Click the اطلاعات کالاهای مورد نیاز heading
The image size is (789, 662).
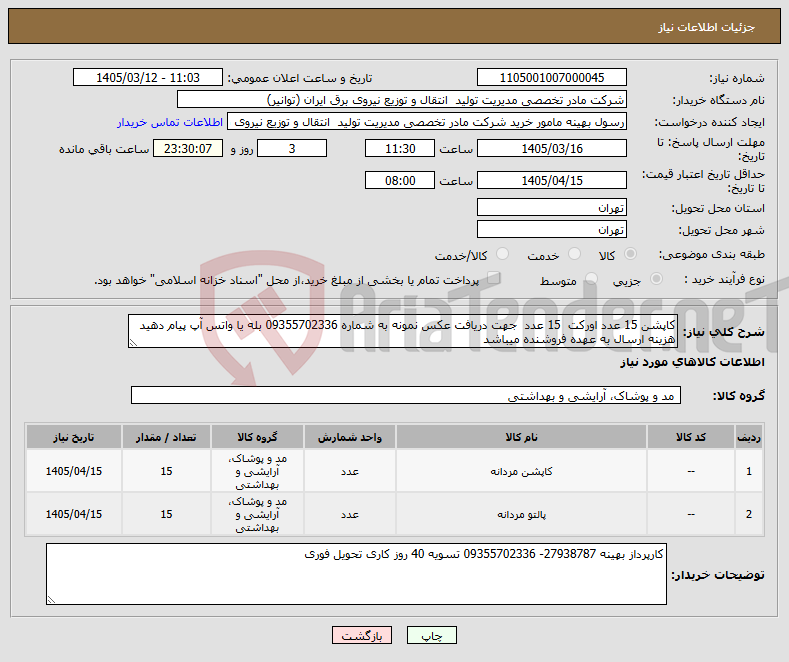[x=692, y=362]
